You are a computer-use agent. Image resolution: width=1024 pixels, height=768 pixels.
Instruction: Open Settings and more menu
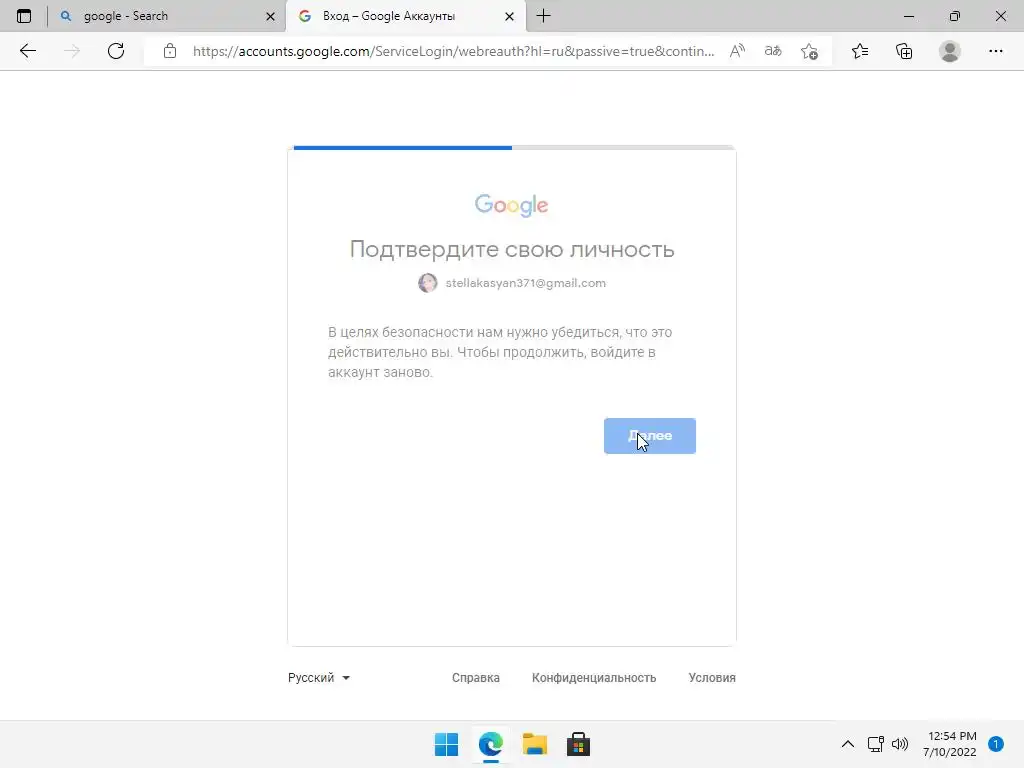pyautogui.click(x=995, y=51)
